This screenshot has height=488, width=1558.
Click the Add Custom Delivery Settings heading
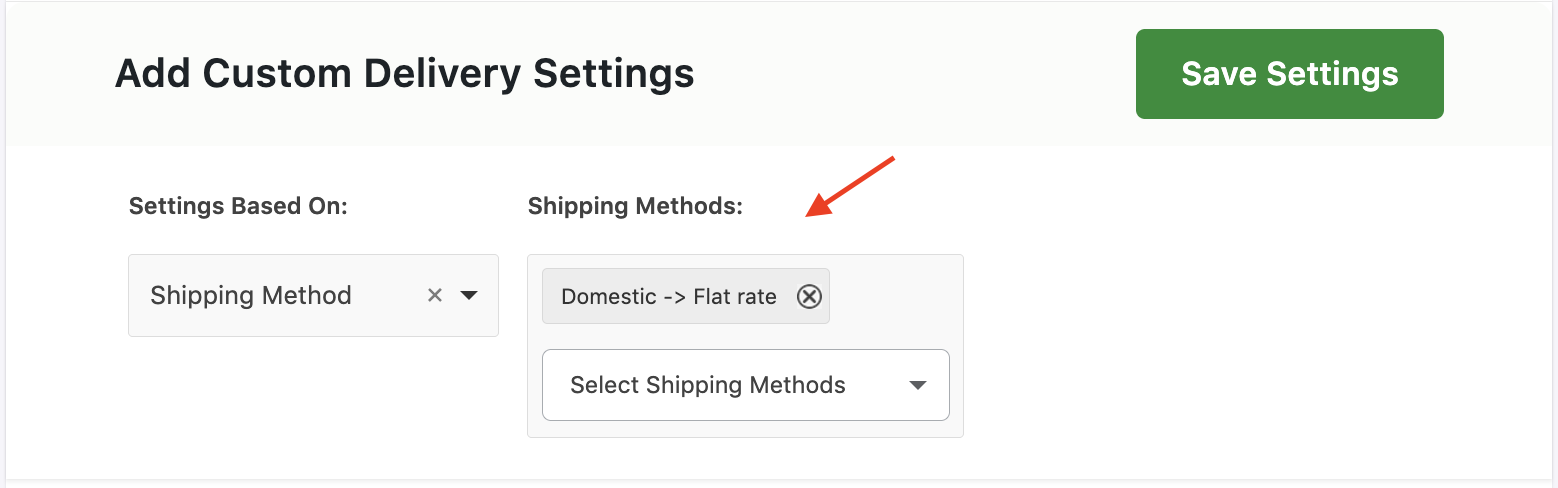tap(404, 74)
